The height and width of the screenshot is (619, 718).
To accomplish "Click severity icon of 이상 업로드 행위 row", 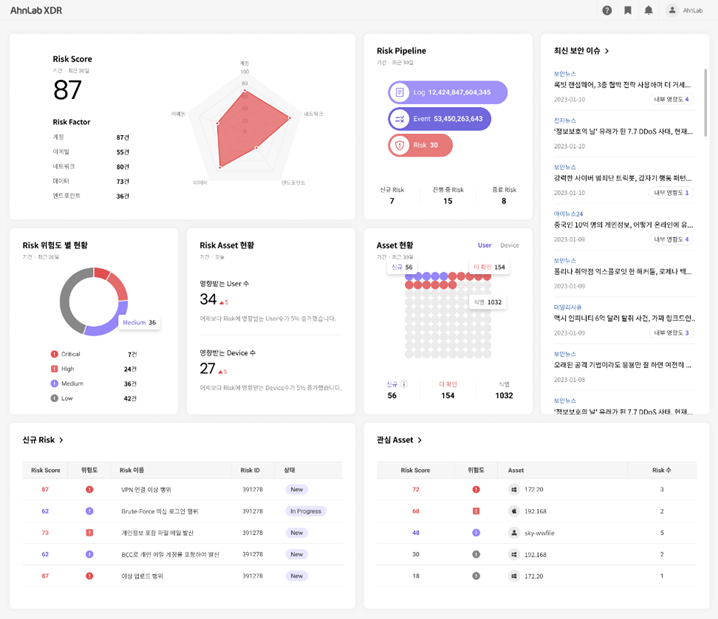I will [x=89, y=576].
